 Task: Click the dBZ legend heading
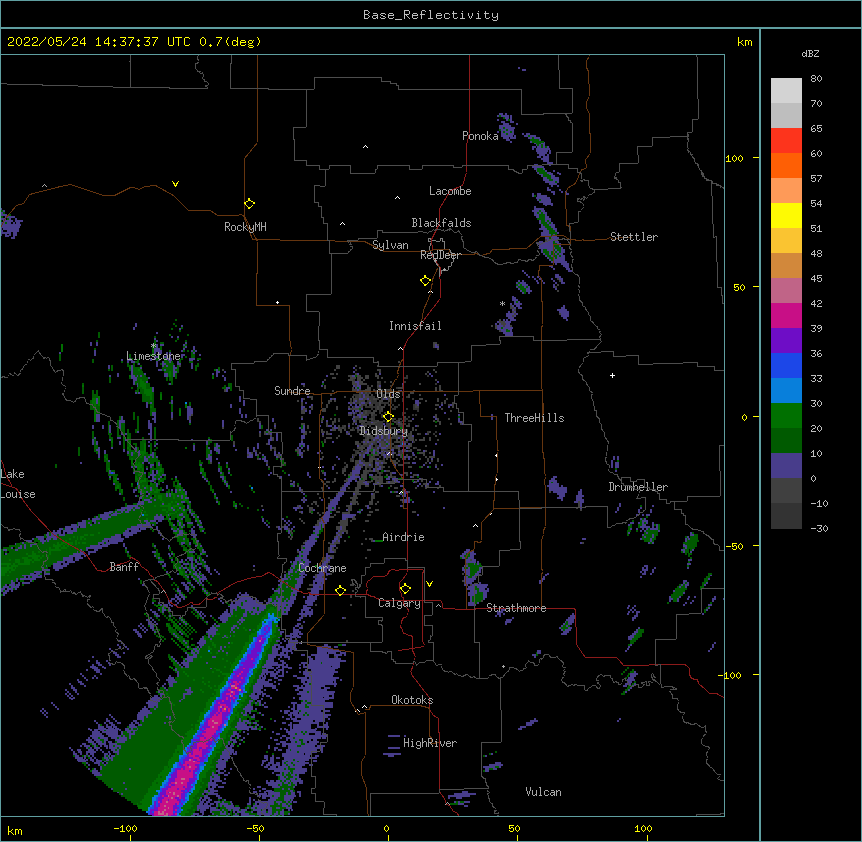(x=810, y=53)
